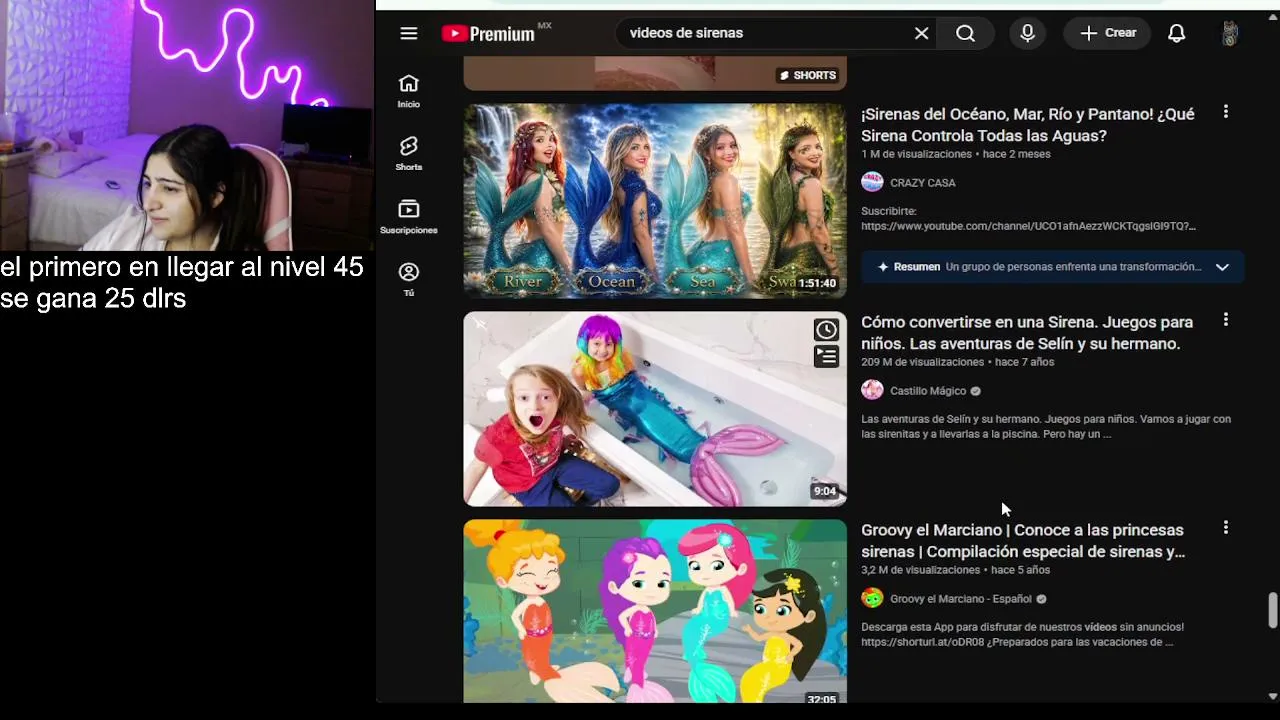
Task: Click the '9:04' duration badge
Action: (825, 492)
